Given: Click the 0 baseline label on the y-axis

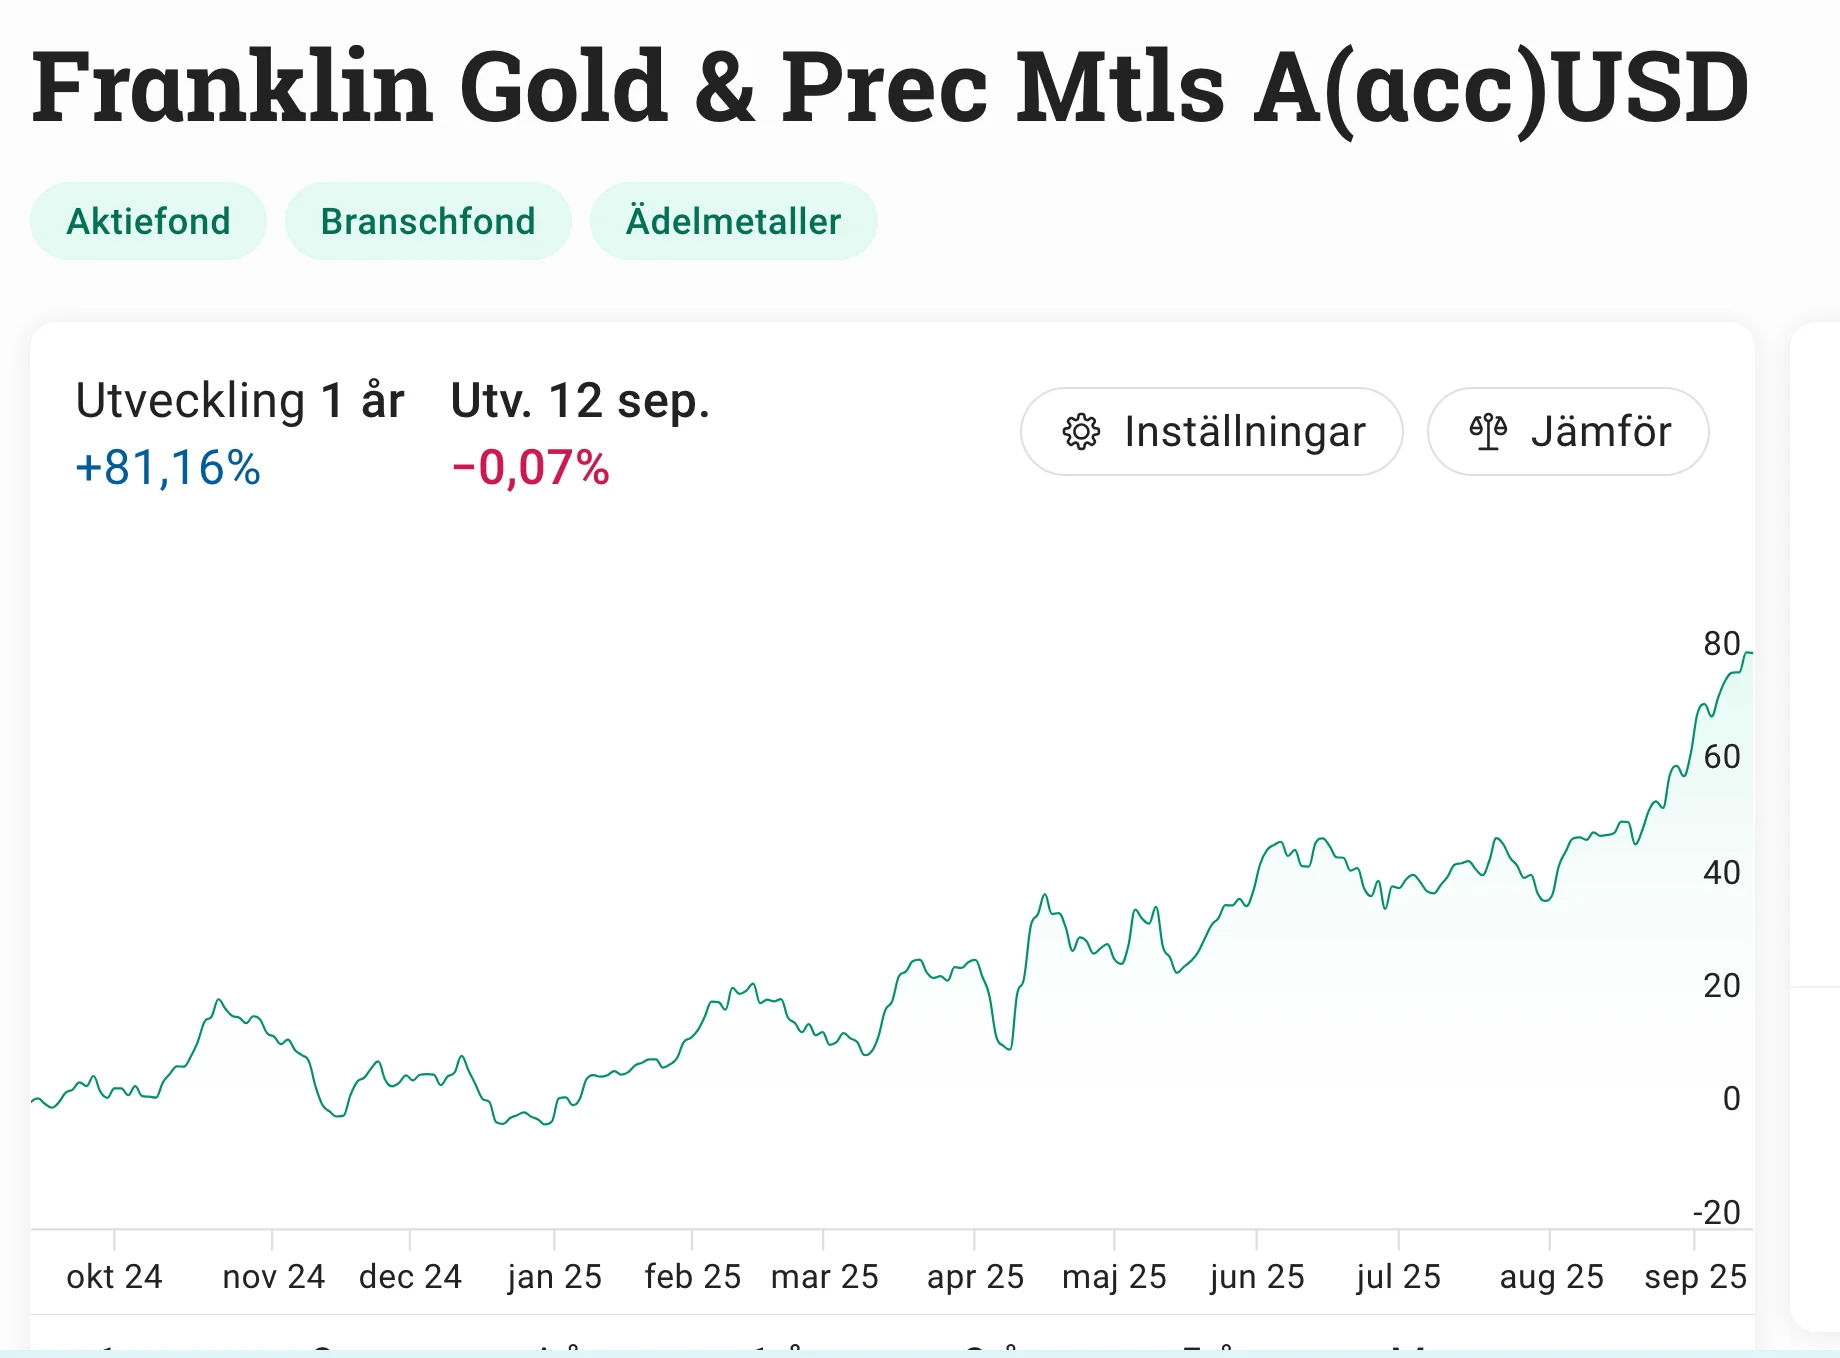Looking at the screenshot, I should [x=1731, y=1099].
